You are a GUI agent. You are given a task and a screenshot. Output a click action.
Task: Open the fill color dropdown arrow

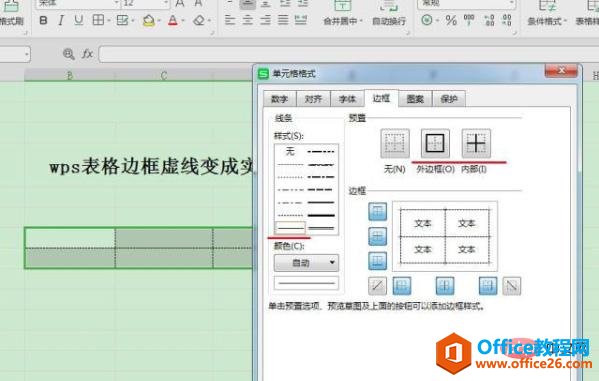pos(159,21)
